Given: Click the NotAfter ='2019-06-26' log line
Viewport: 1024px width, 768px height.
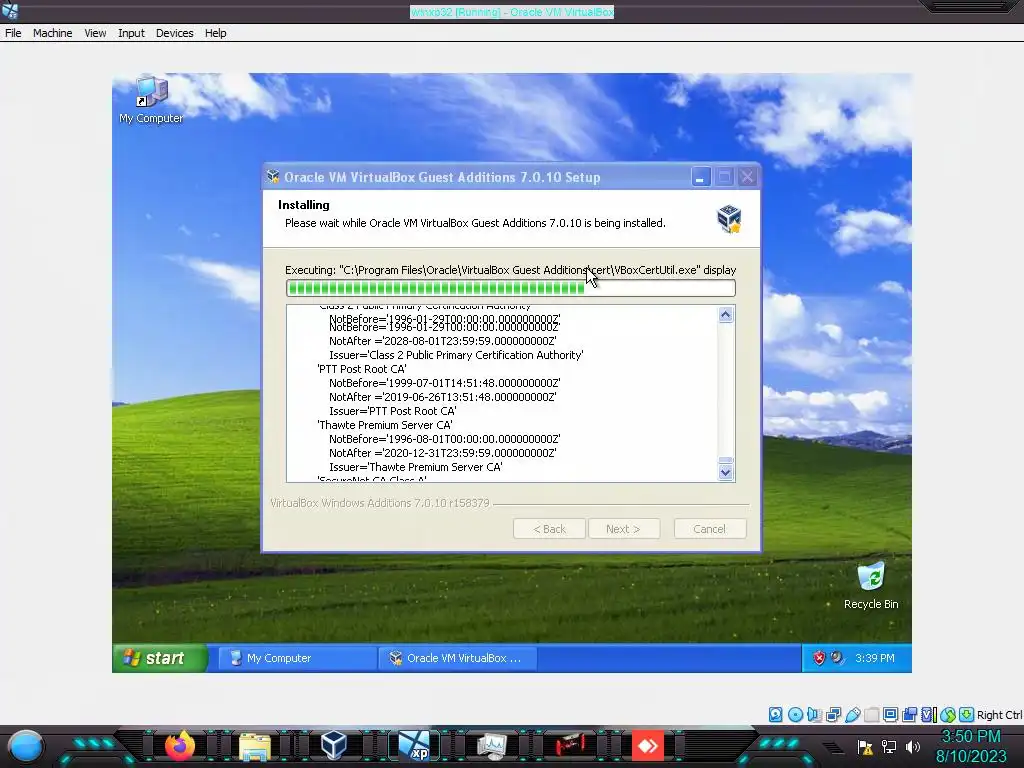Looking at the screenshot, I should [x=442, y=397].
